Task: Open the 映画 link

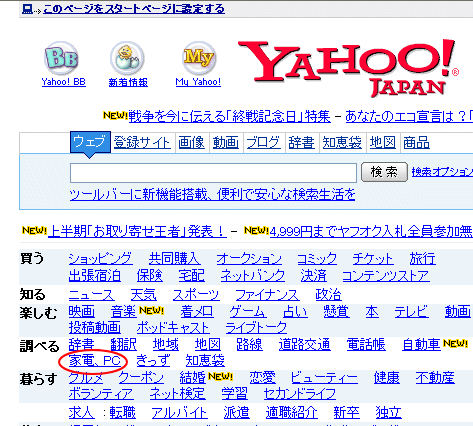Action: (82, 312)
